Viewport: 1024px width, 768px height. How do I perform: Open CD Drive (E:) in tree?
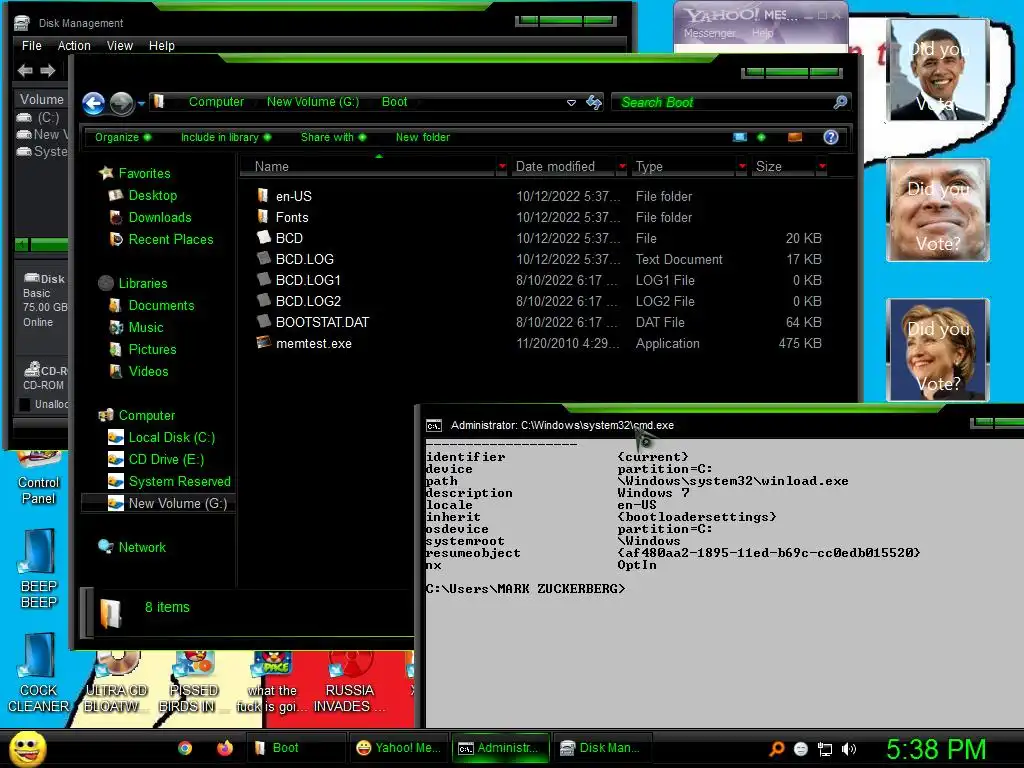[x=166, y=459]
